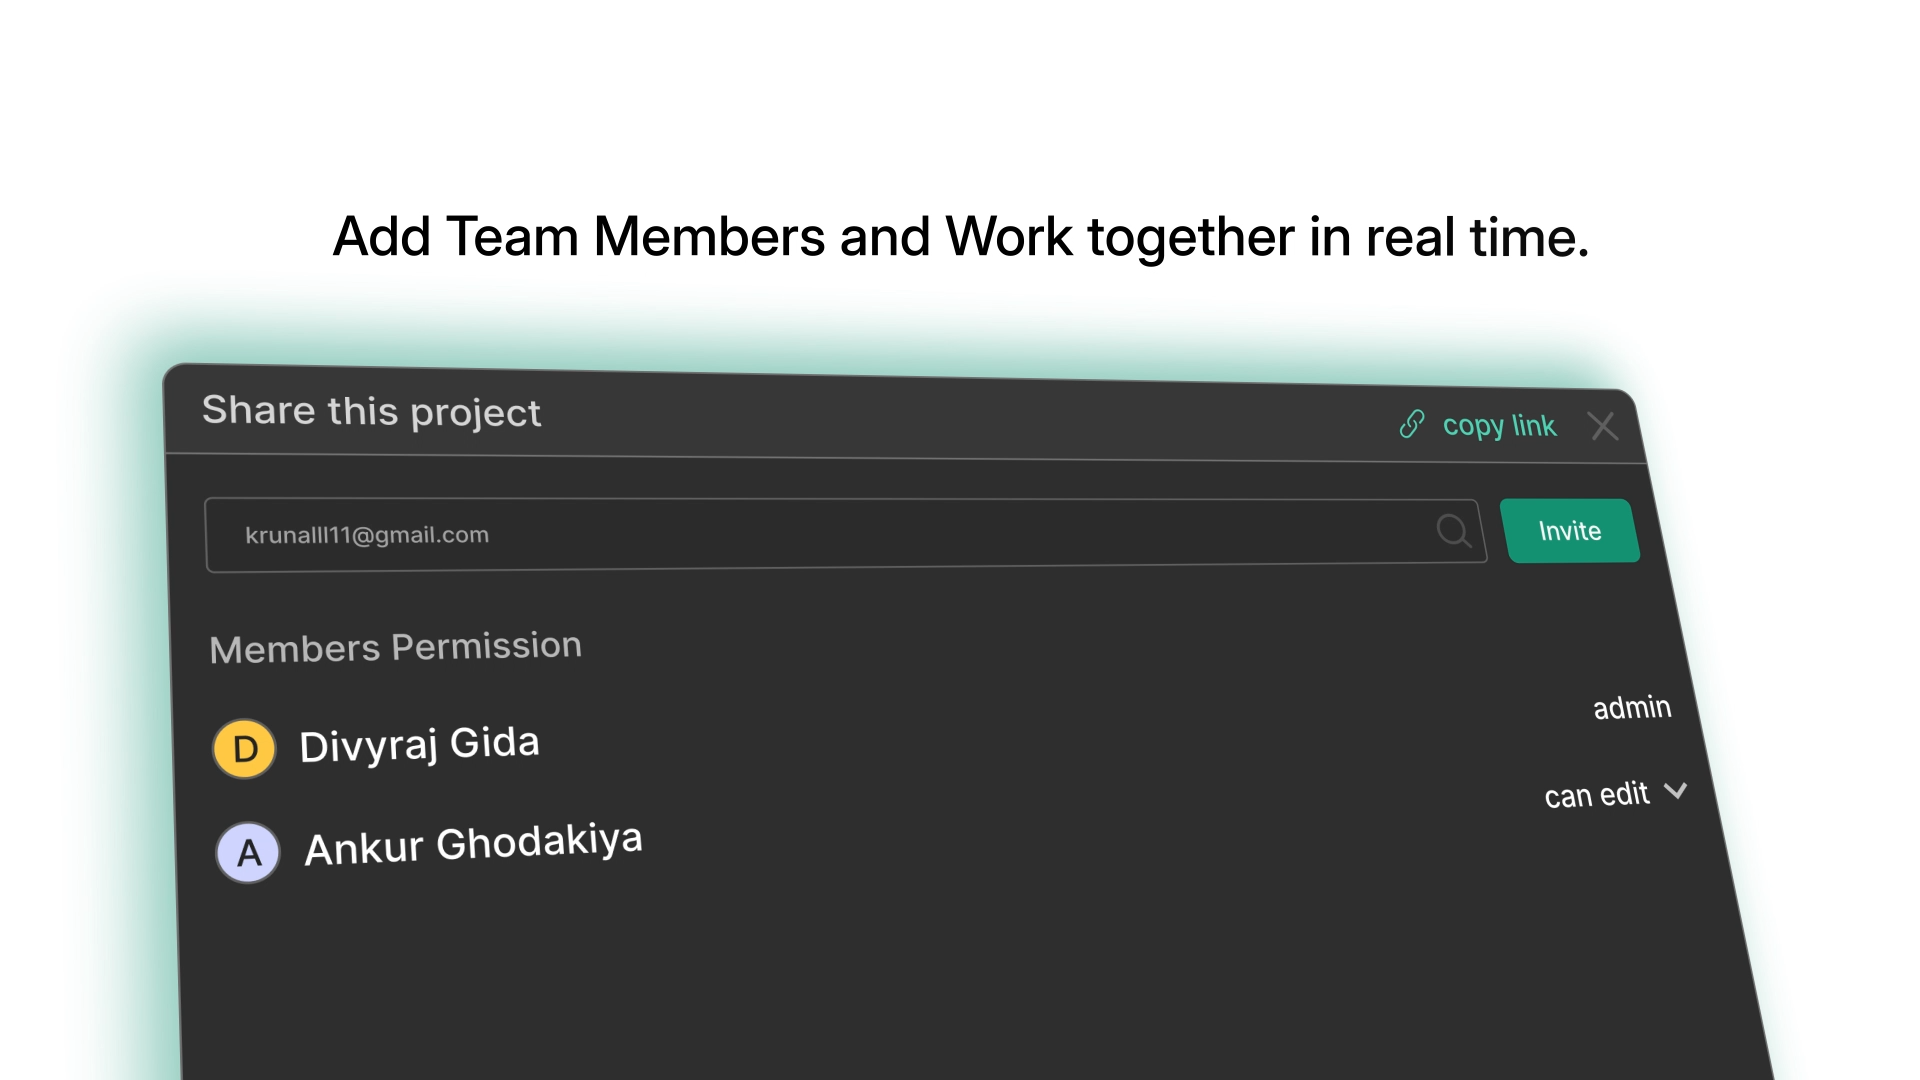The width and height of the screenshot is (1920, 1080).
Task: Click Divyraj Gida's yellow D avatar
Action: click(244, 749)
